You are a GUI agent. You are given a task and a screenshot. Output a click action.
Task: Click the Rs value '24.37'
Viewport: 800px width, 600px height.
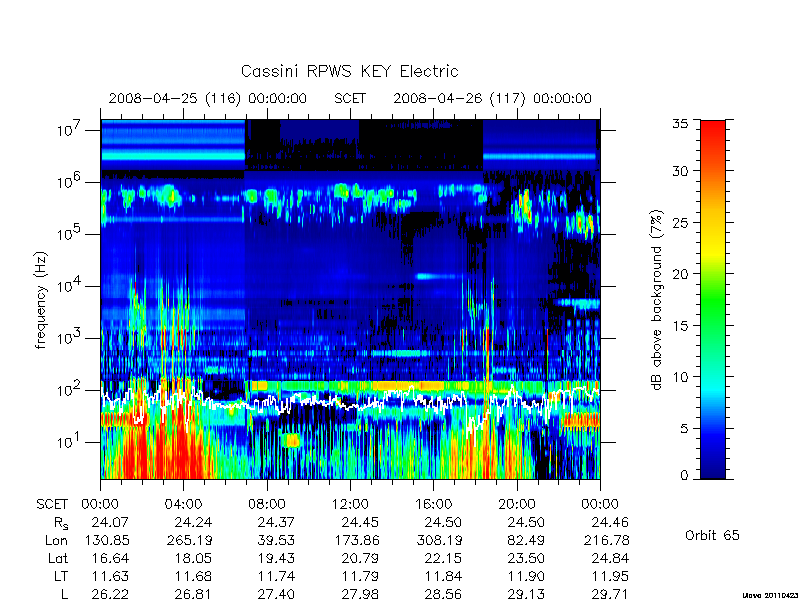(x=276, y=522)
